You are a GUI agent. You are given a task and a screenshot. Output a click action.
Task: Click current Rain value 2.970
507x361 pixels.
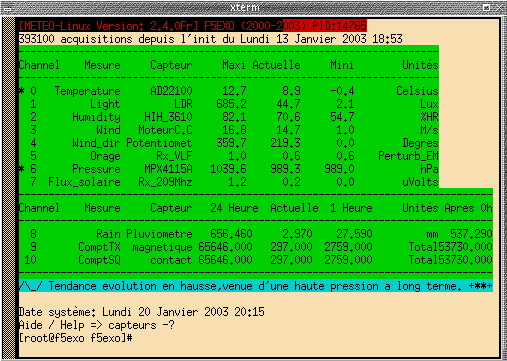[297, 234]
